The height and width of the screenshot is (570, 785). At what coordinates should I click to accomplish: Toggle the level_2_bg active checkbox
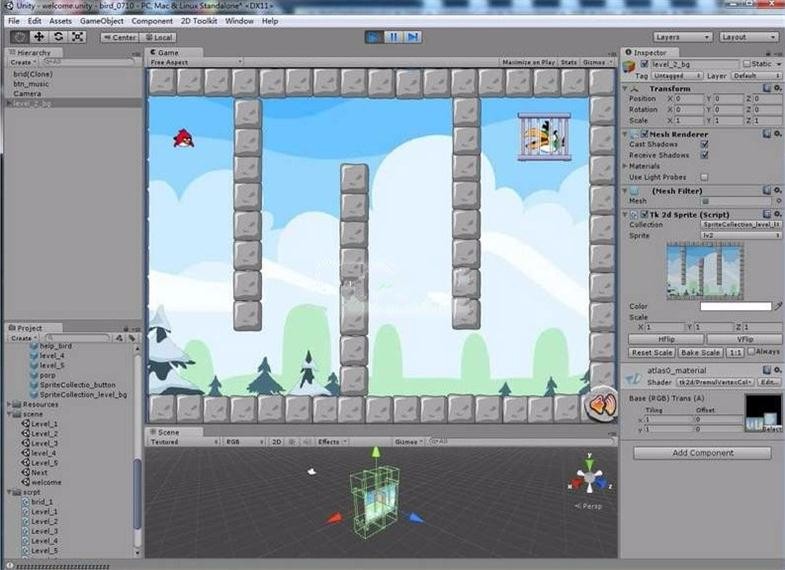pos(644,64)
